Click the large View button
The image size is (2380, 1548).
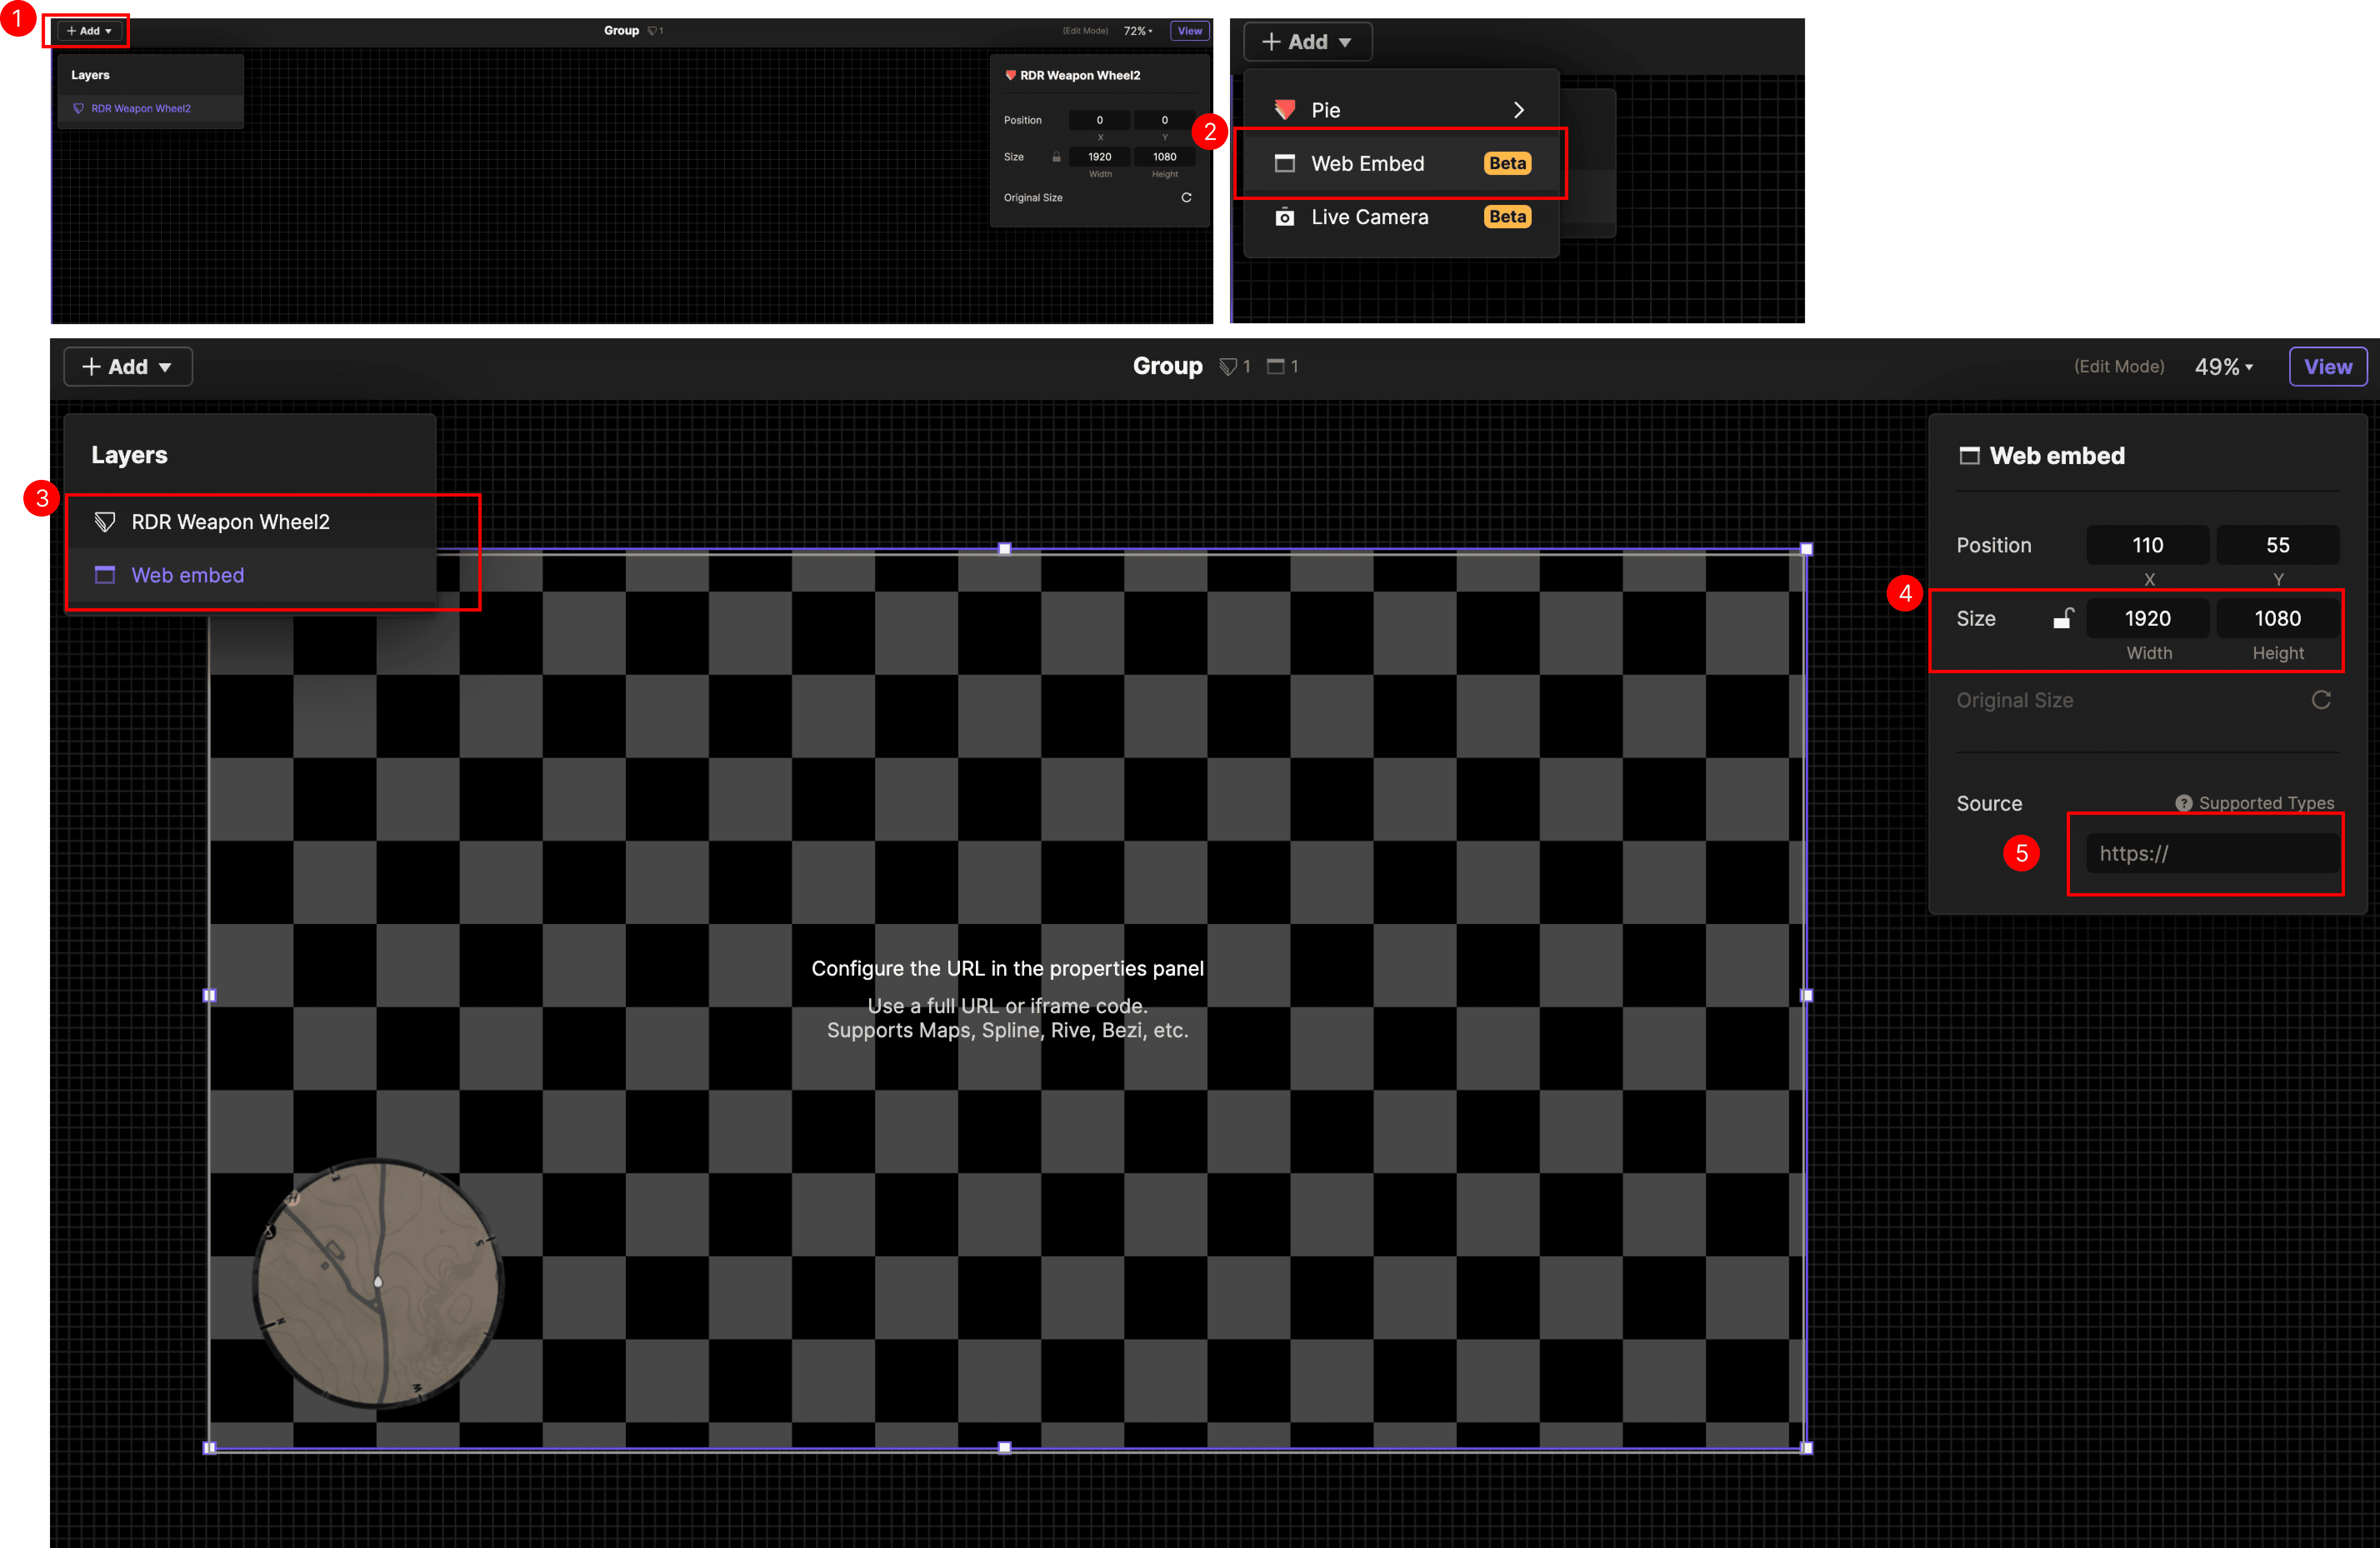2327,367
